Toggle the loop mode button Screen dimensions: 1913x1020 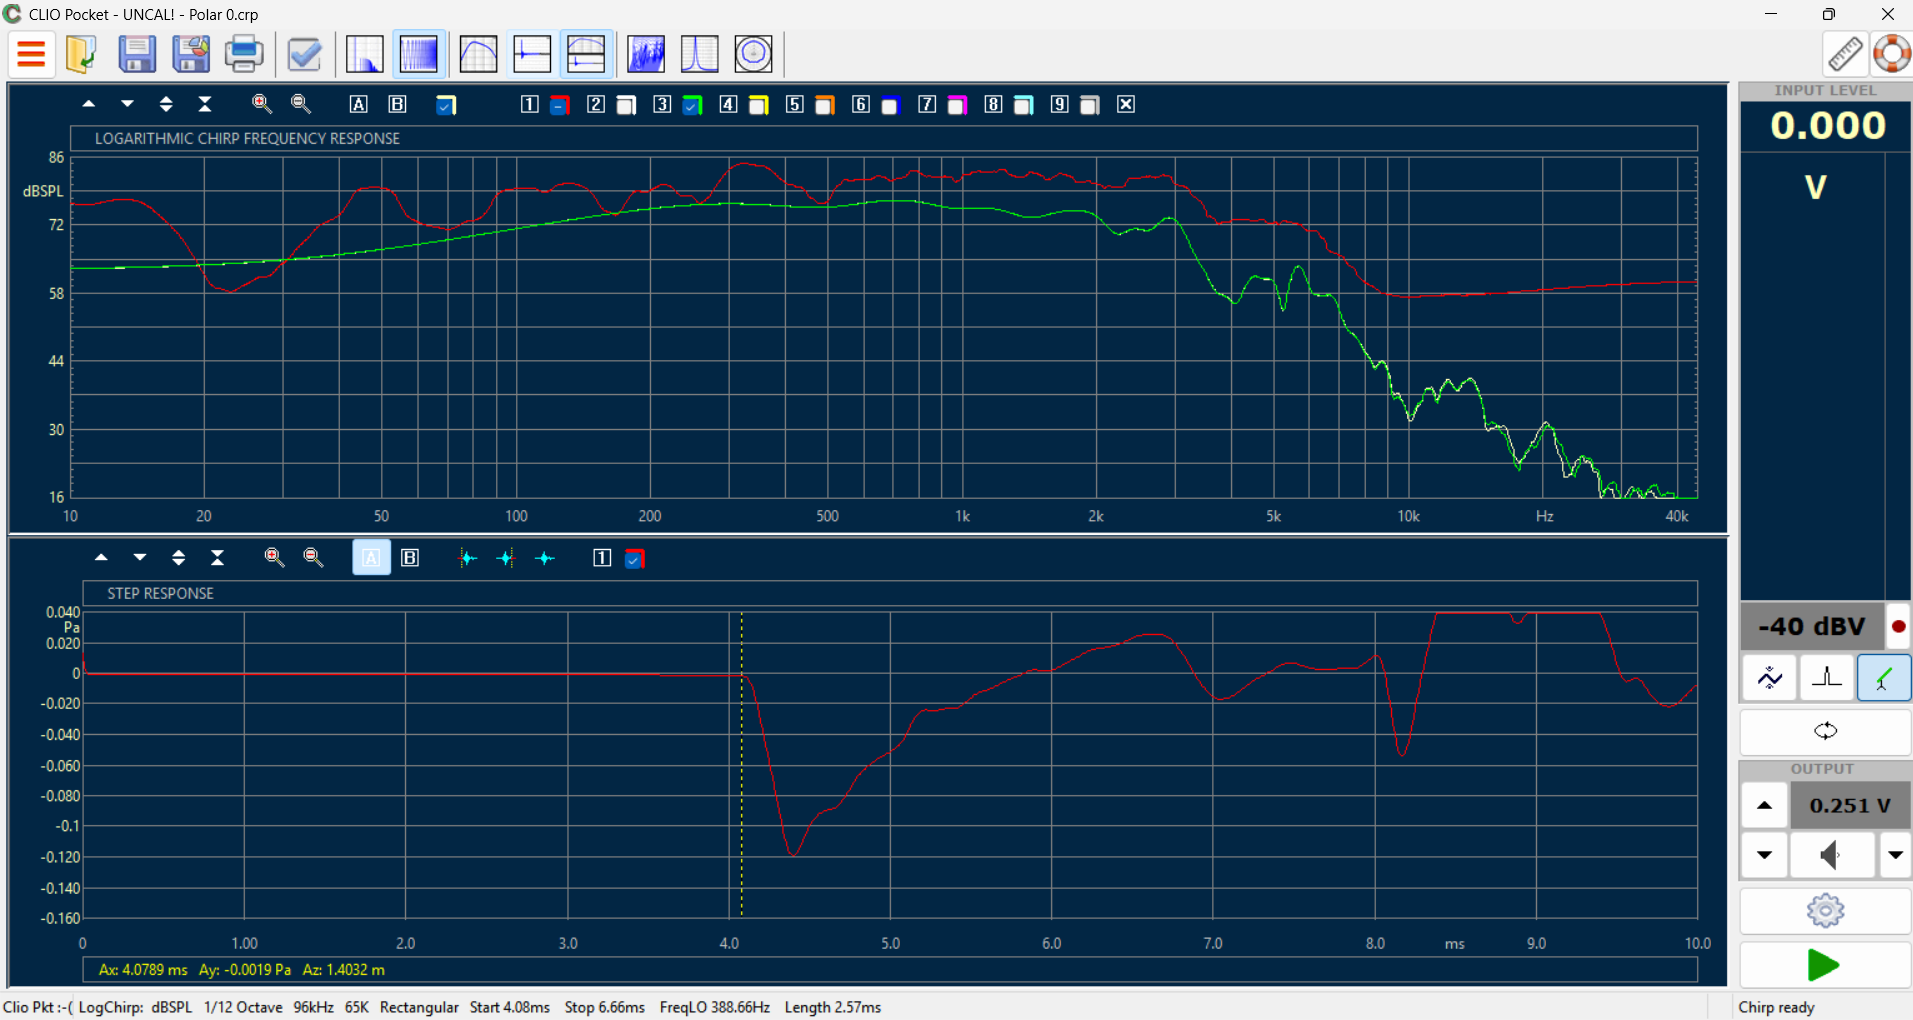coord(1825,731)
